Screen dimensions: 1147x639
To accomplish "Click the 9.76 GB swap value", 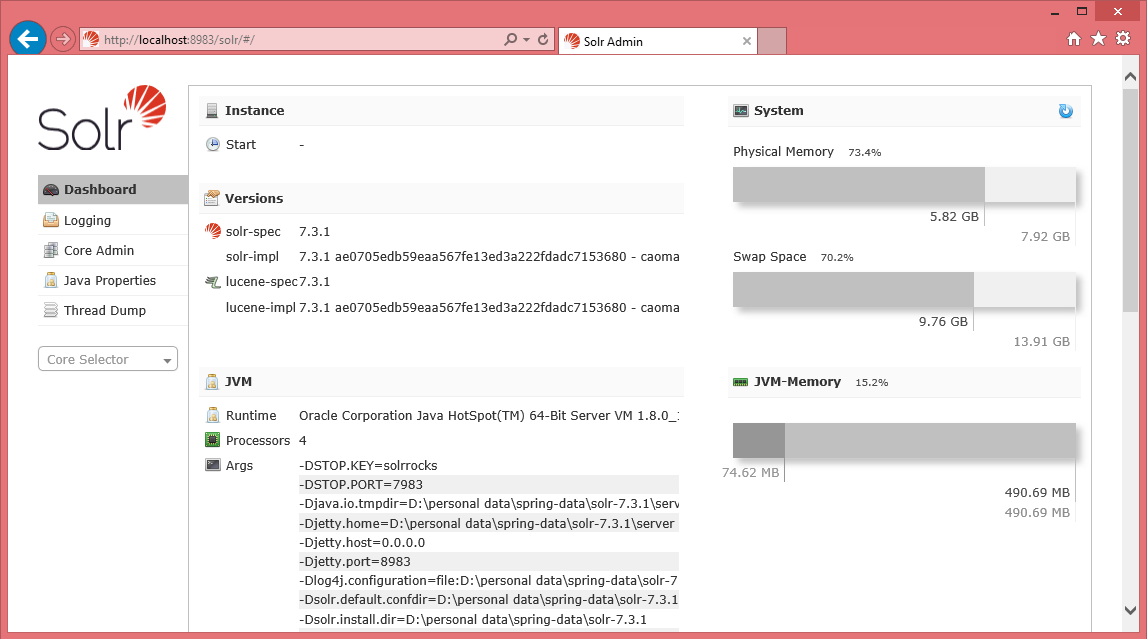I will pos(943,322).
